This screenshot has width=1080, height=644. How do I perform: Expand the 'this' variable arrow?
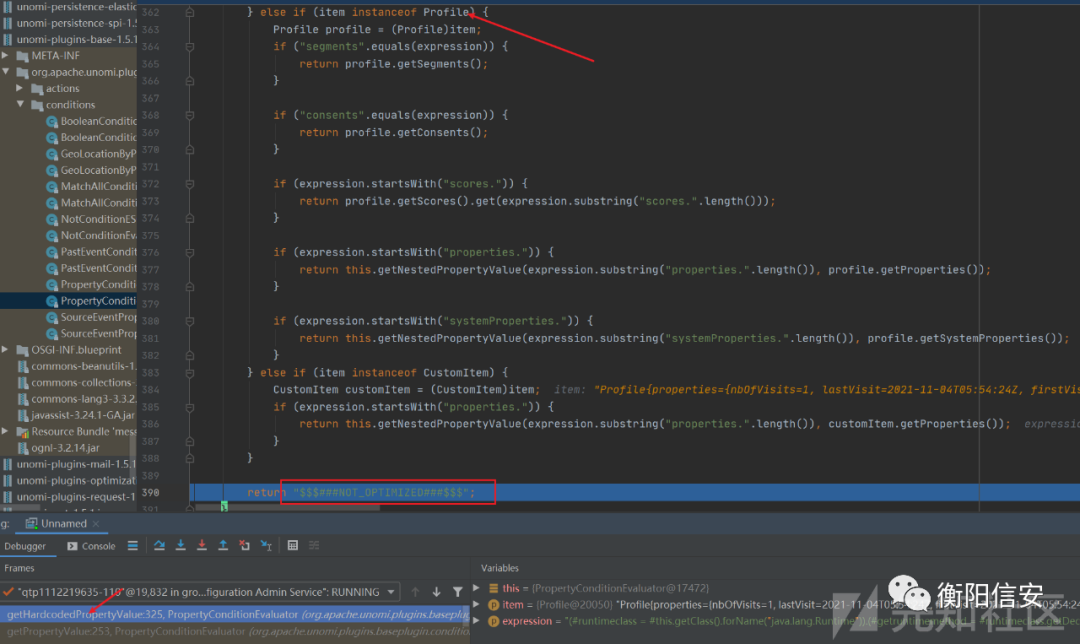click(477, 588)
